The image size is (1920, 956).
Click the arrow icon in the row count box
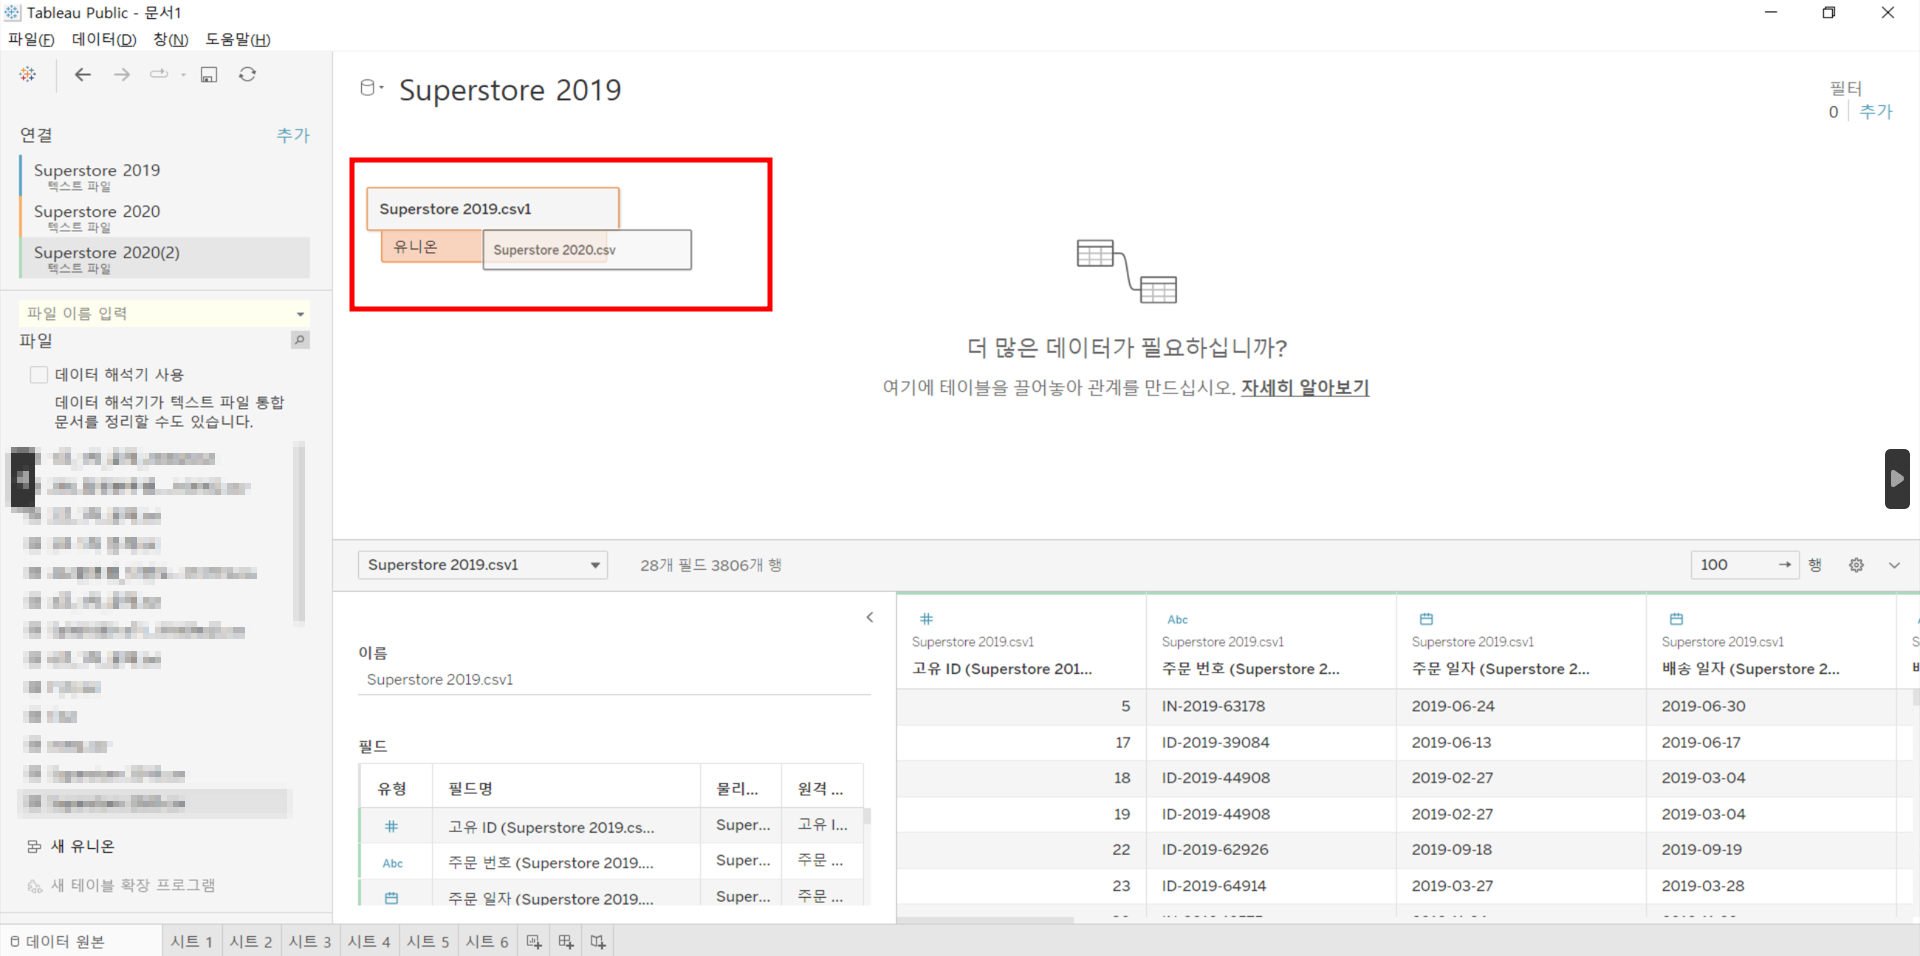pyautogui.click(x=1785, y=565)
